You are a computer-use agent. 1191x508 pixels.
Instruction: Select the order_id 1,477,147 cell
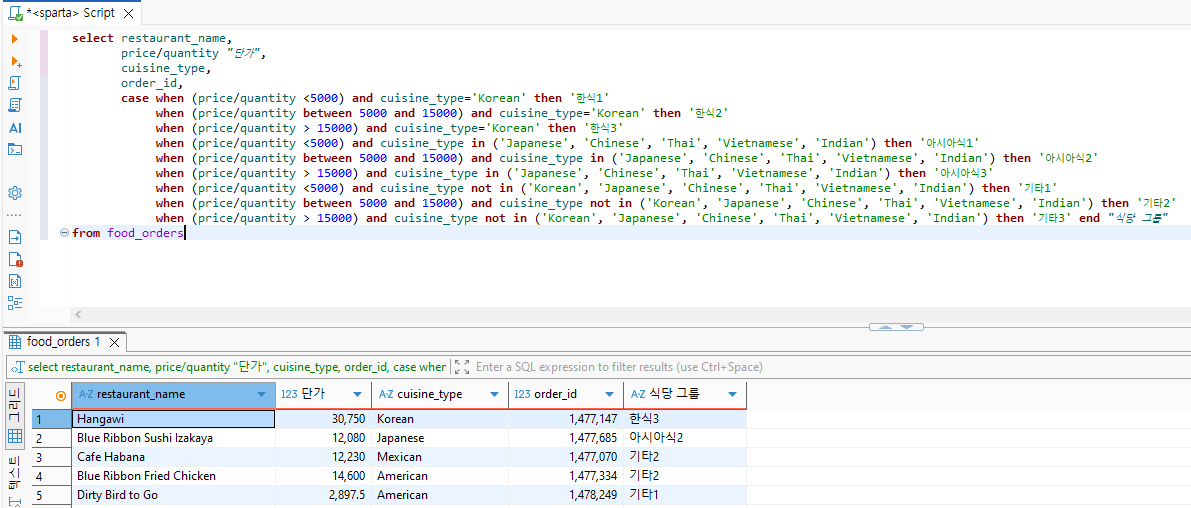point(566,418)
